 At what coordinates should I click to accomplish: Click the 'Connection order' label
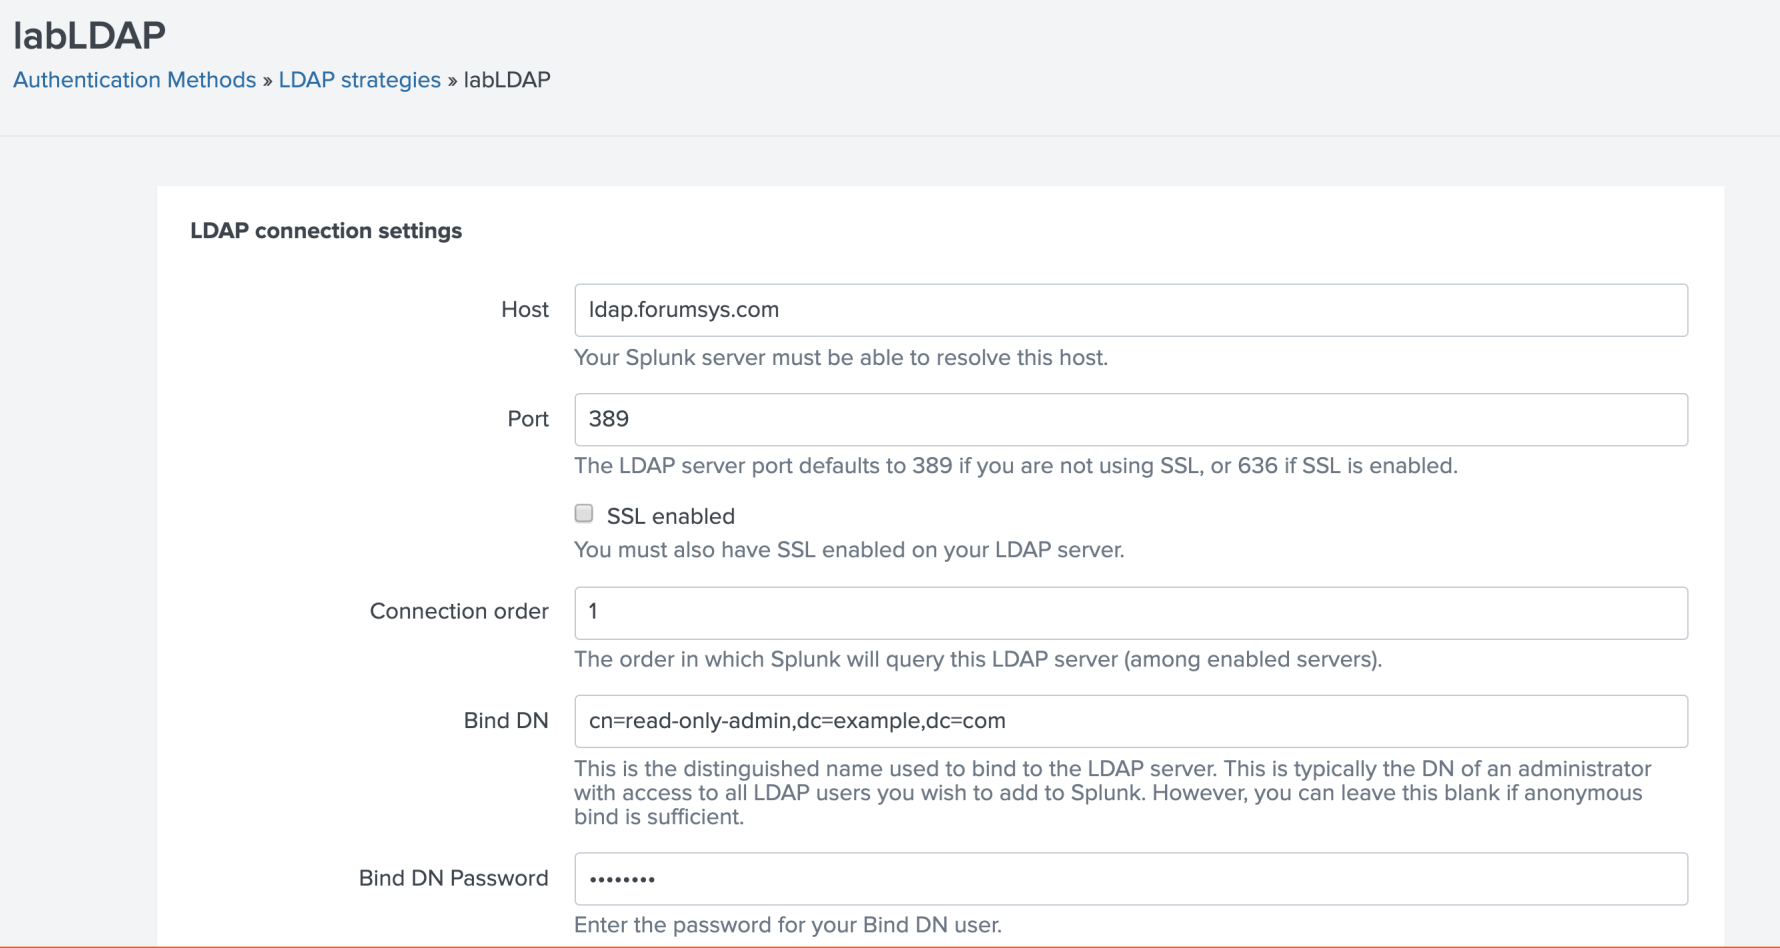[x=459, y=611]
